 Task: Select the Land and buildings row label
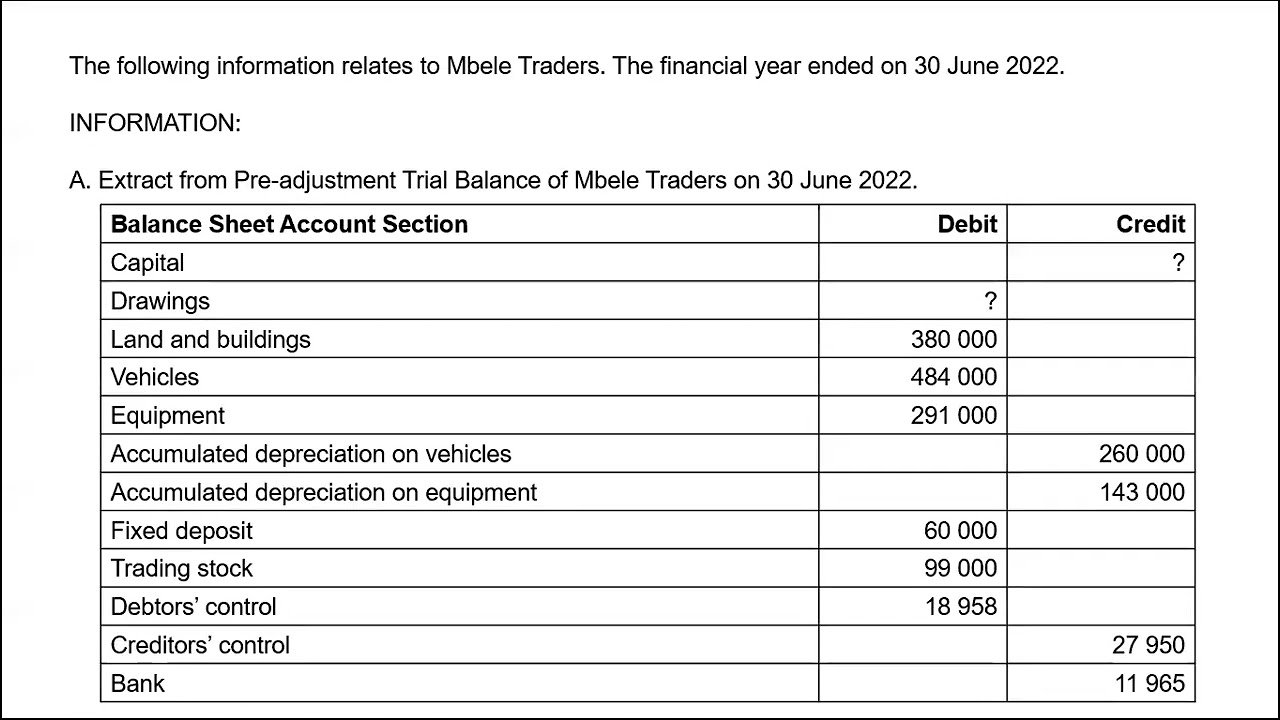click(x=210, y=340)
